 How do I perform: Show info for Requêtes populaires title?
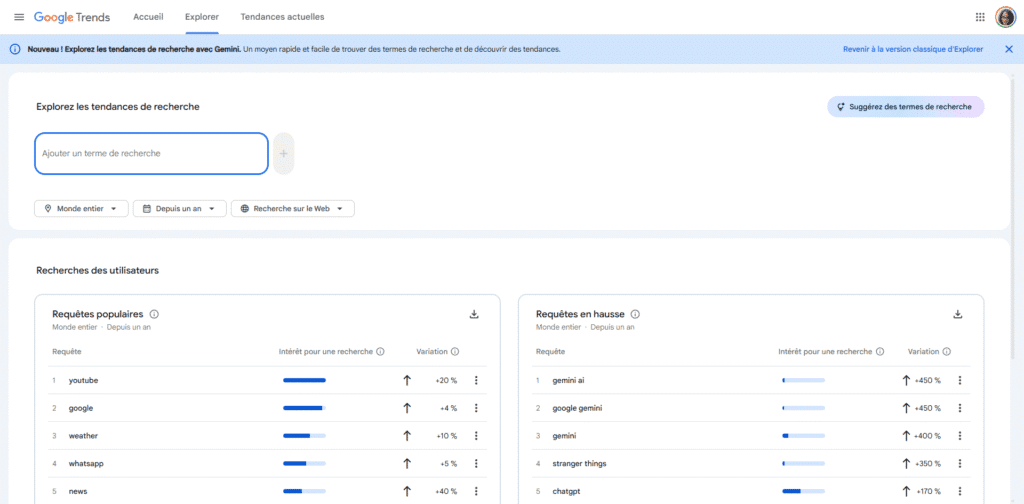154,314
